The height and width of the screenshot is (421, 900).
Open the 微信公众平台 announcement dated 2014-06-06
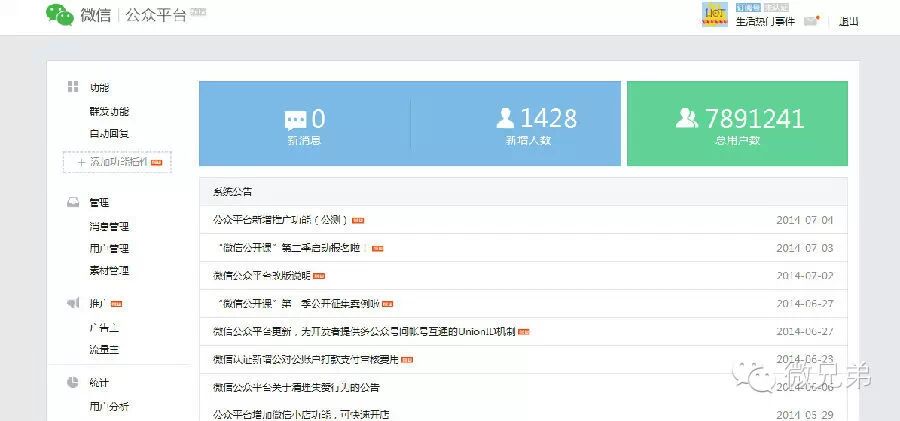point(296,388)
